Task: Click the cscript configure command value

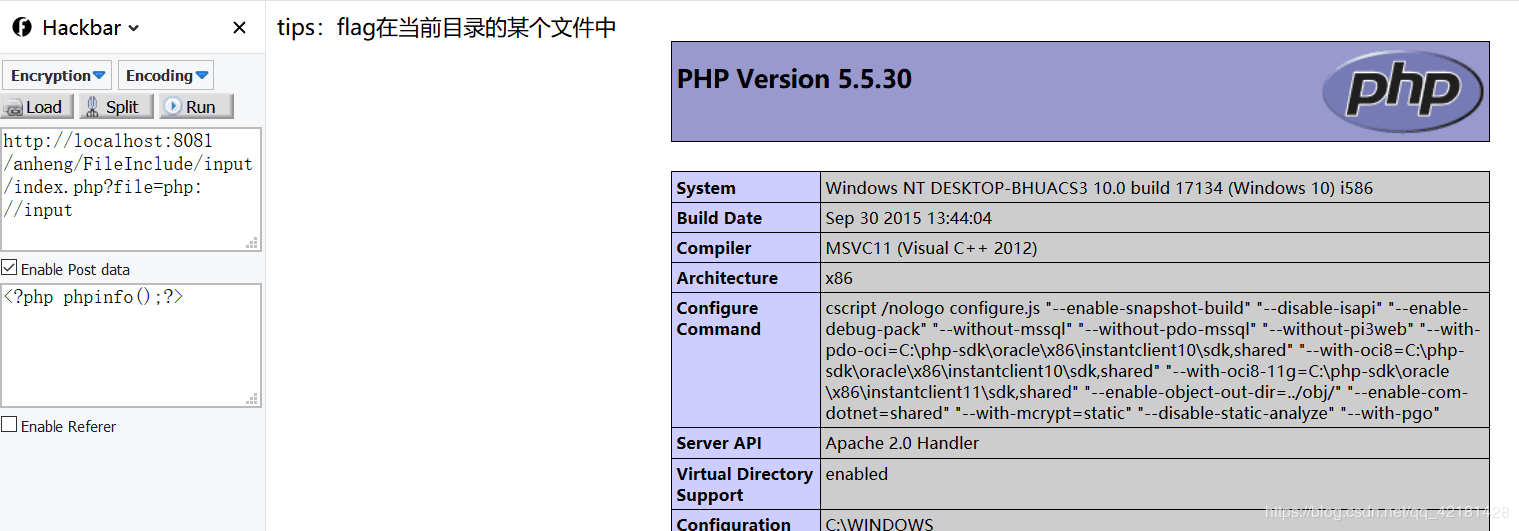Action: tap(1153, 360)
